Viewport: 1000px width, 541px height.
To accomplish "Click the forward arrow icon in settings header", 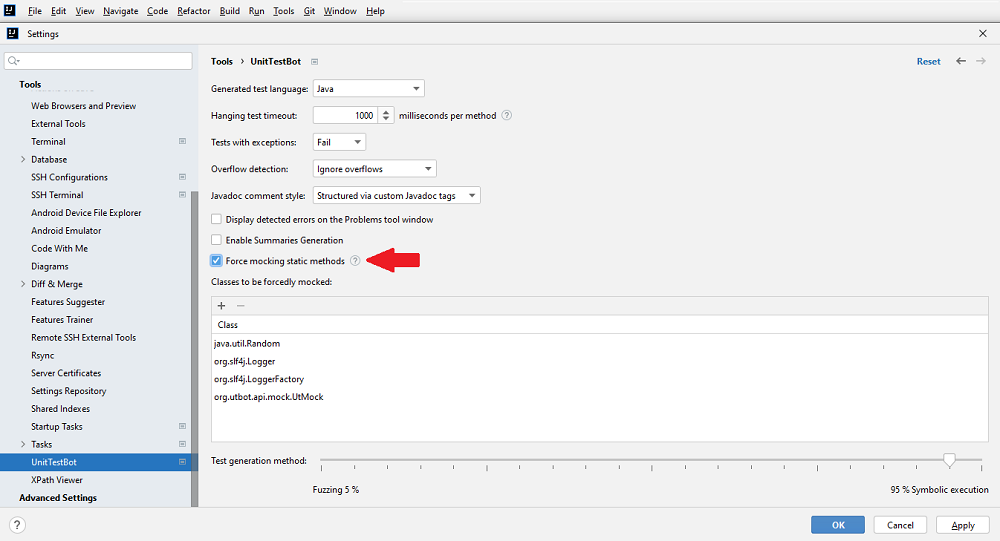I will pyautogui.click(x=981, y=61).
